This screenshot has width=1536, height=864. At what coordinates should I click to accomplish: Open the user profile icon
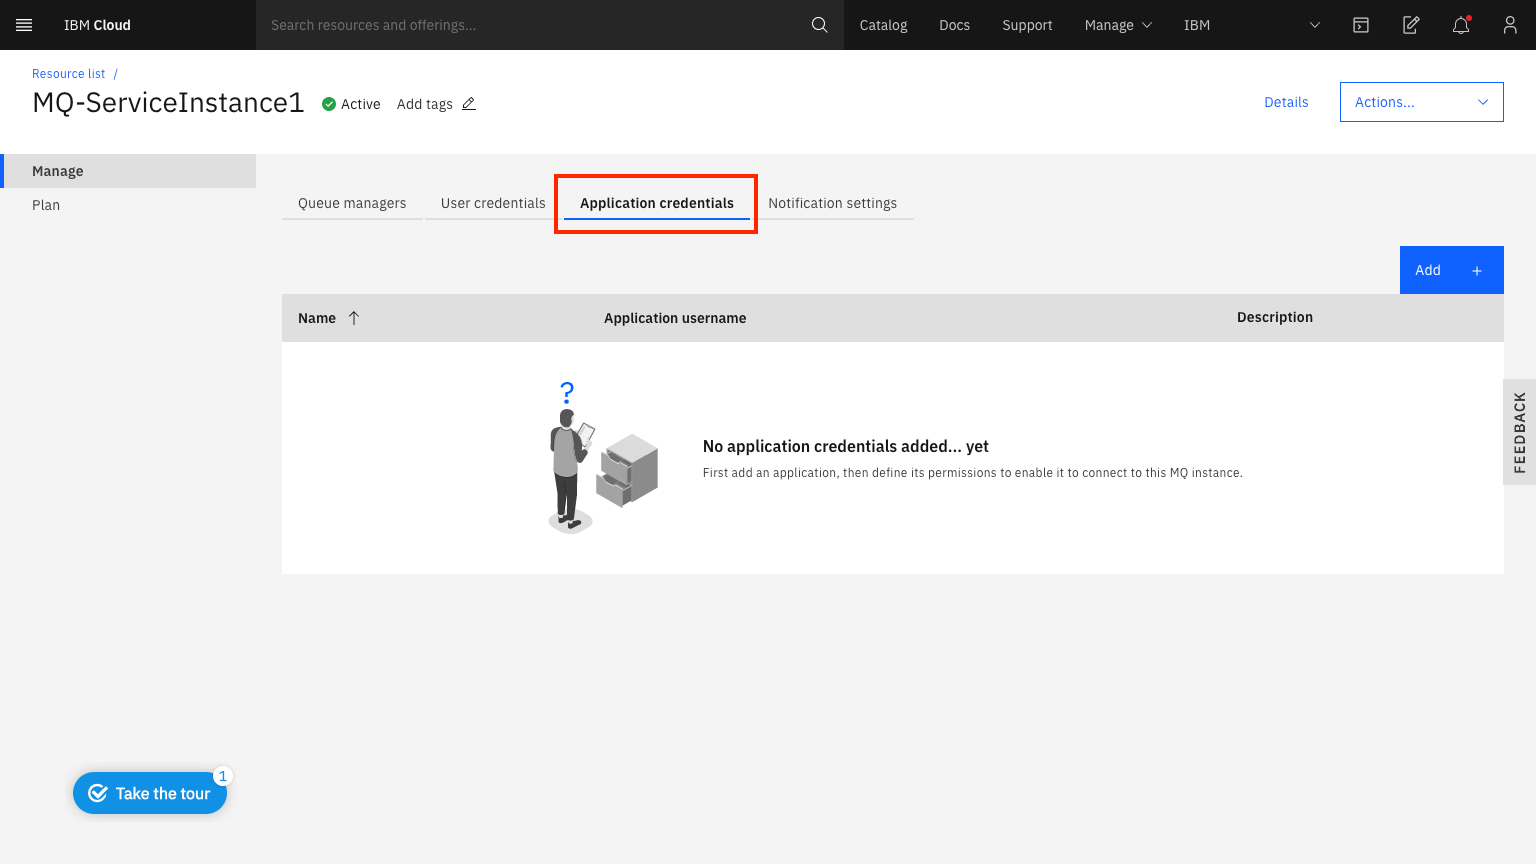[x=1510, y=25]
